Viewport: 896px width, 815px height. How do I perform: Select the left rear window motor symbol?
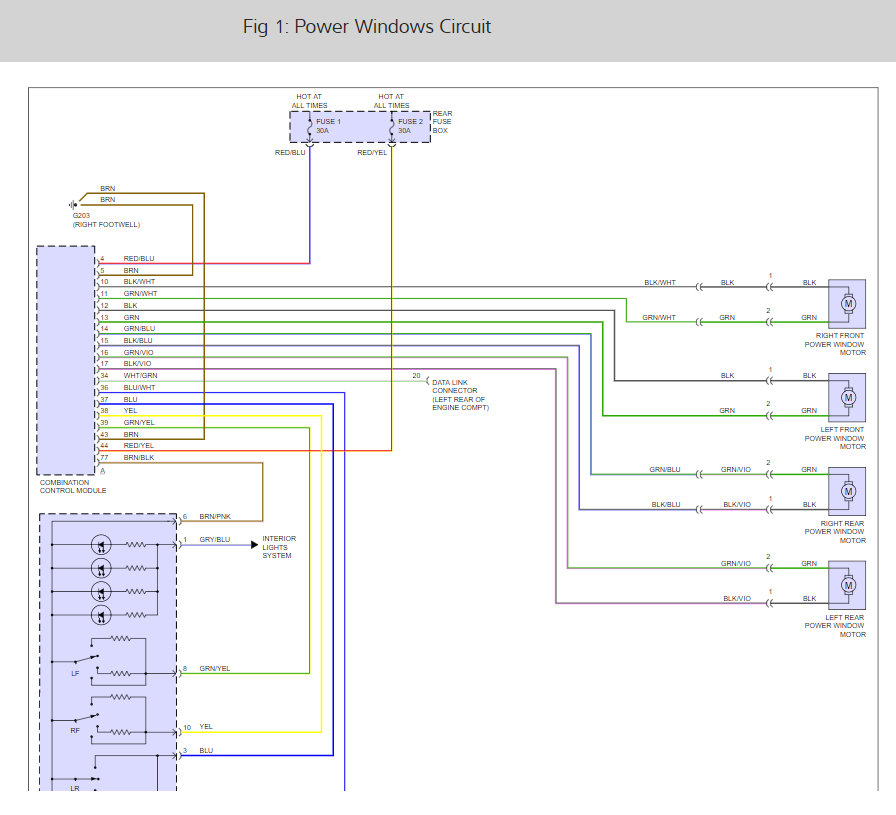point(848,584)
